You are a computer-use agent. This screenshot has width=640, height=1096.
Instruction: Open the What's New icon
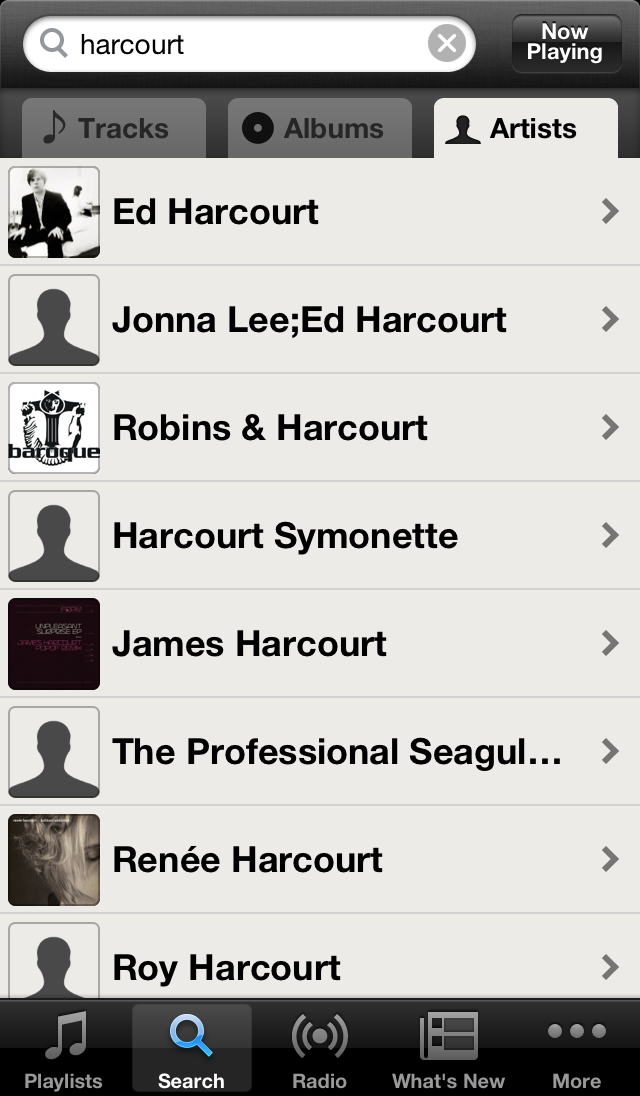[448, 1037]
